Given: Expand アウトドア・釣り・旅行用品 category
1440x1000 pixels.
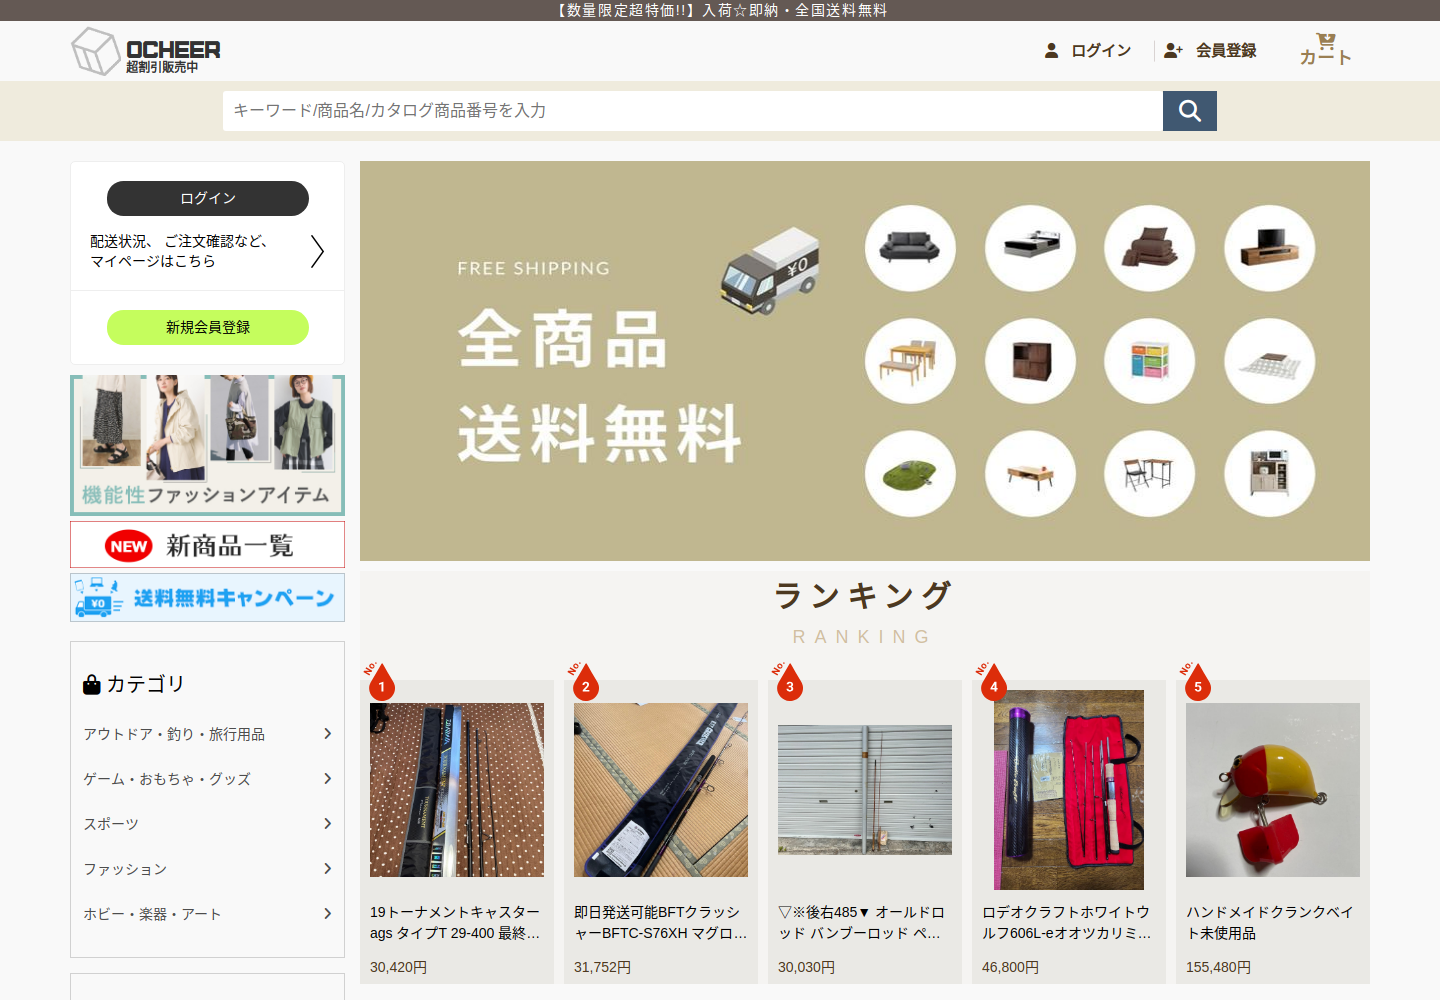Looking at the screenshot, I should click(207, 734).
